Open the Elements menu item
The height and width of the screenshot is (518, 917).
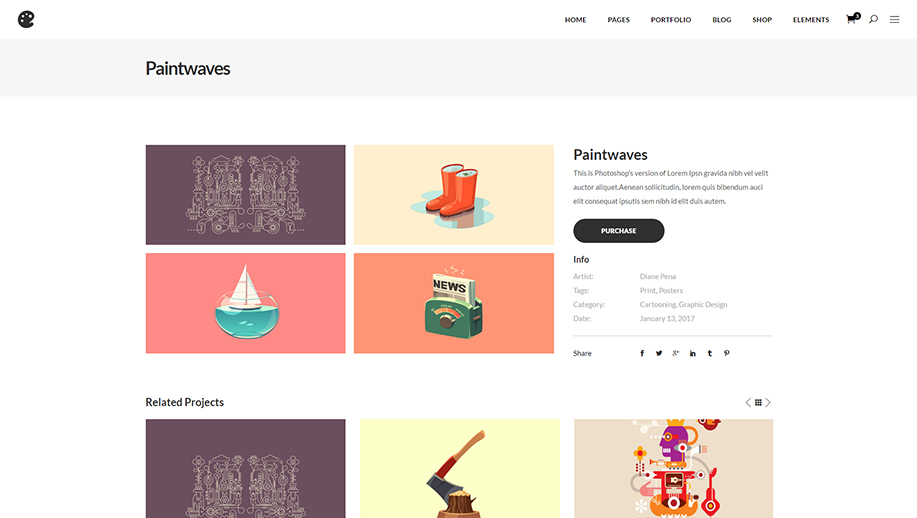pos(811,20)
